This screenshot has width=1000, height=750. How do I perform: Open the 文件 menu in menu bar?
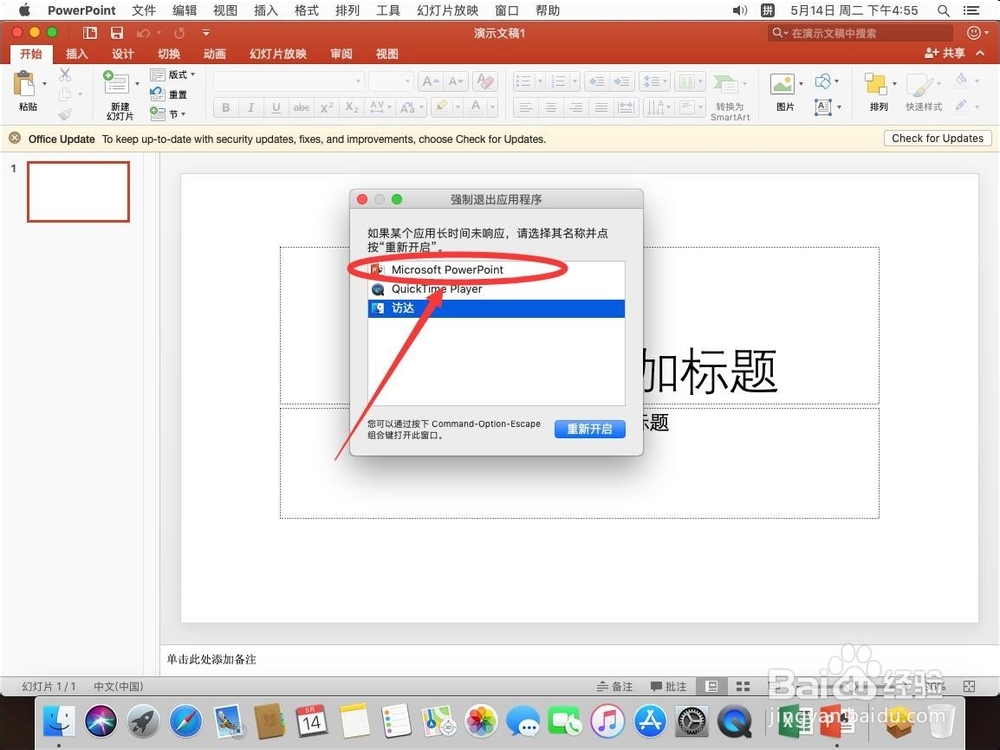(x=143, y=10)
